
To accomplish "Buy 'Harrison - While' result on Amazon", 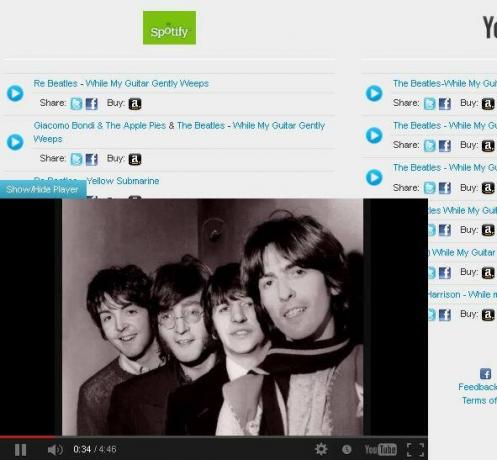I will click(x=488, y=315).
